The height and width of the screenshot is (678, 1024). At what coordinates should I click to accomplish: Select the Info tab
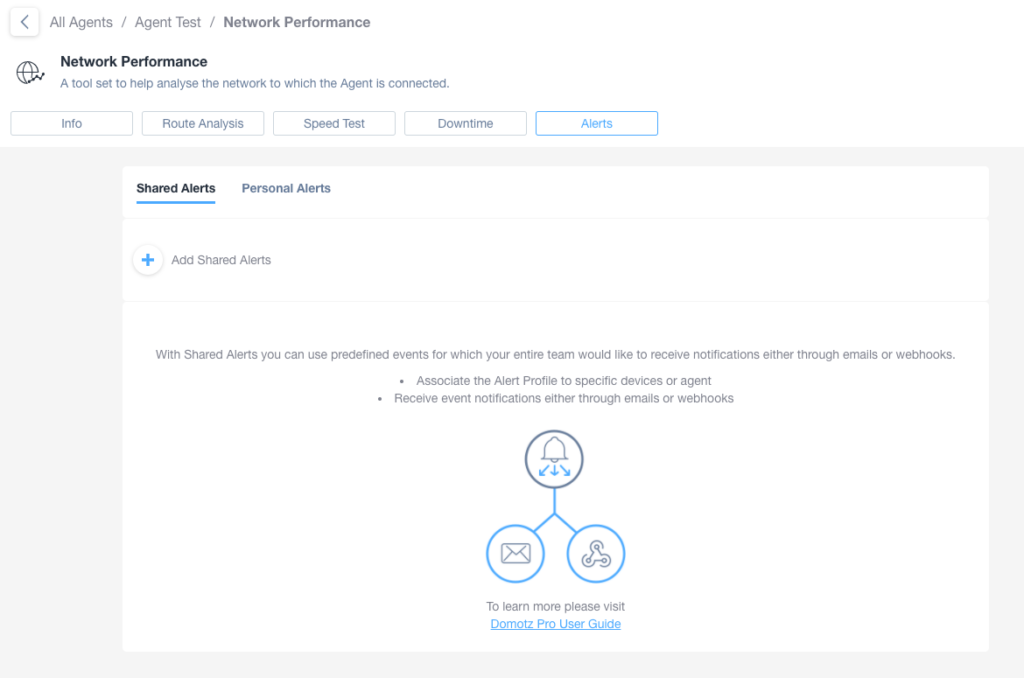tap(71, 123)
